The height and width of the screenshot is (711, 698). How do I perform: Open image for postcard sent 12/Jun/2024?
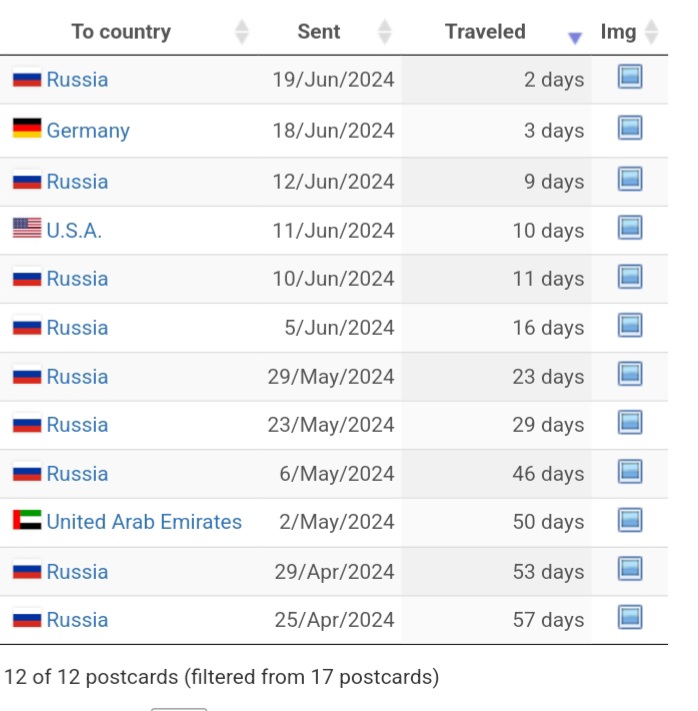point(629,179)
